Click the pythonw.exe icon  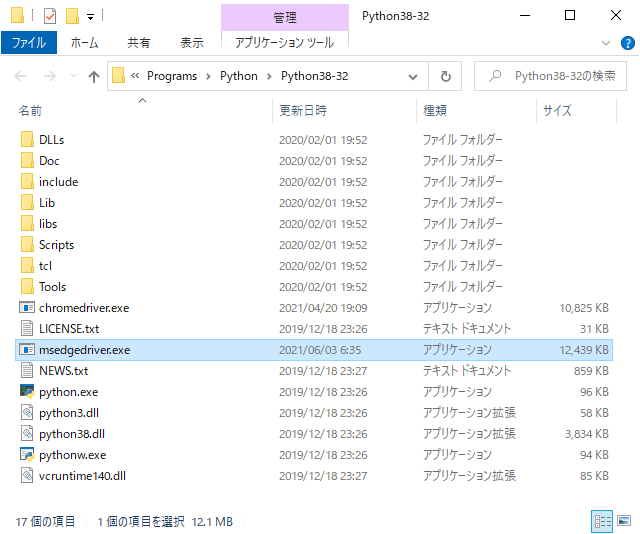[x=27, y=454]
